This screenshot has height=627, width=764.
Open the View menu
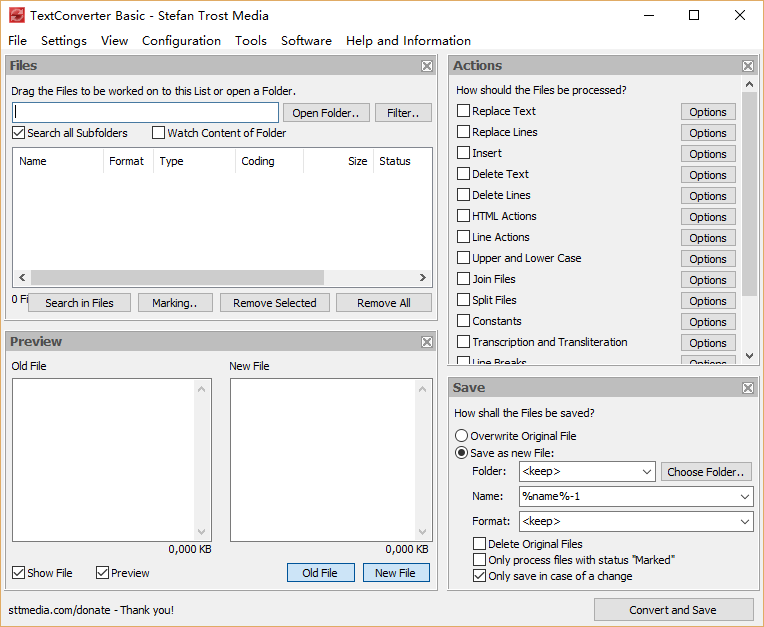[115, 40]
